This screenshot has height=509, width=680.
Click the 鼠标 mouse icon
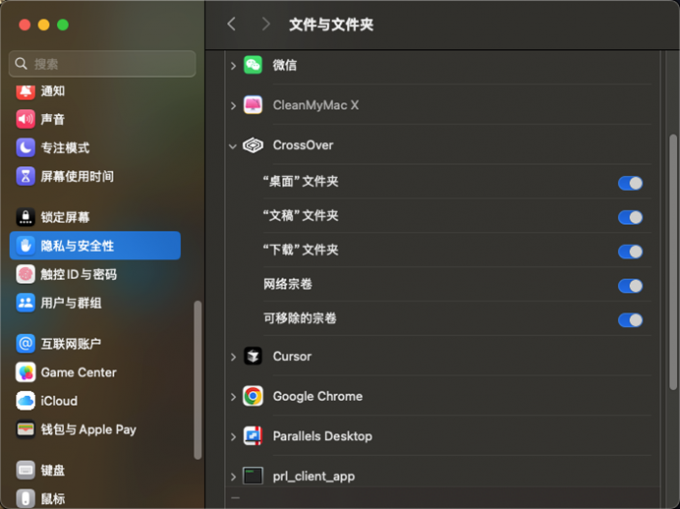coord(26,499)
